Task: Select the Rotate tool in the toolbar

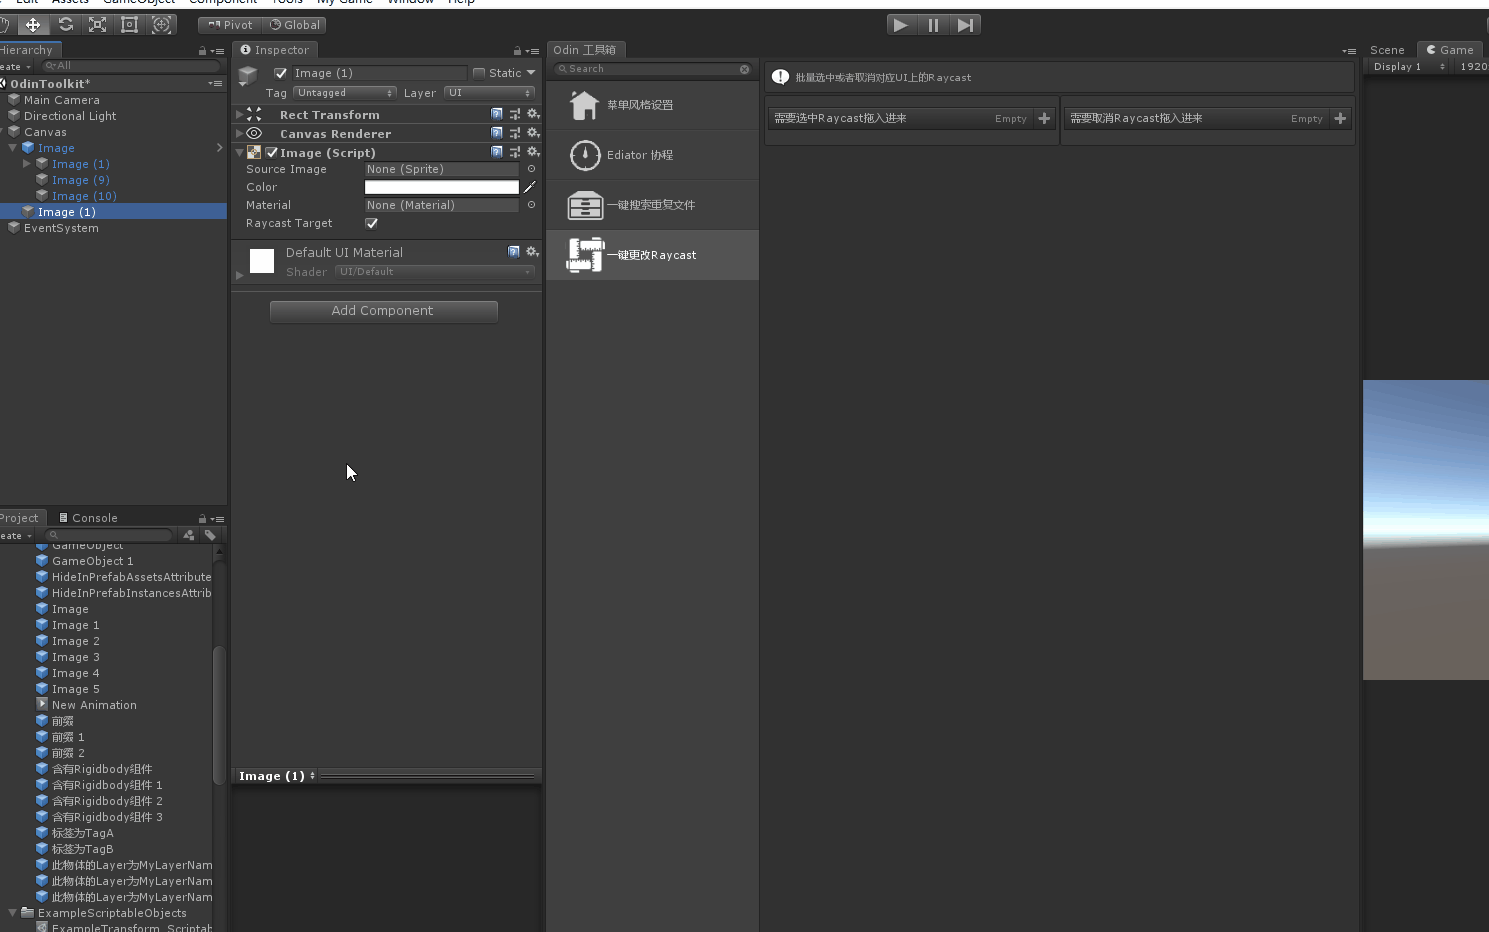Action: click(65, 25)
